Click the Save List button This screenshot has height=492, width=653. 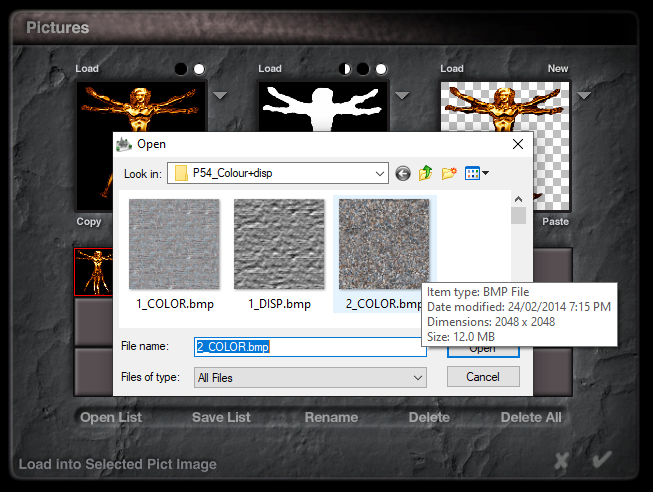point(221,417)
